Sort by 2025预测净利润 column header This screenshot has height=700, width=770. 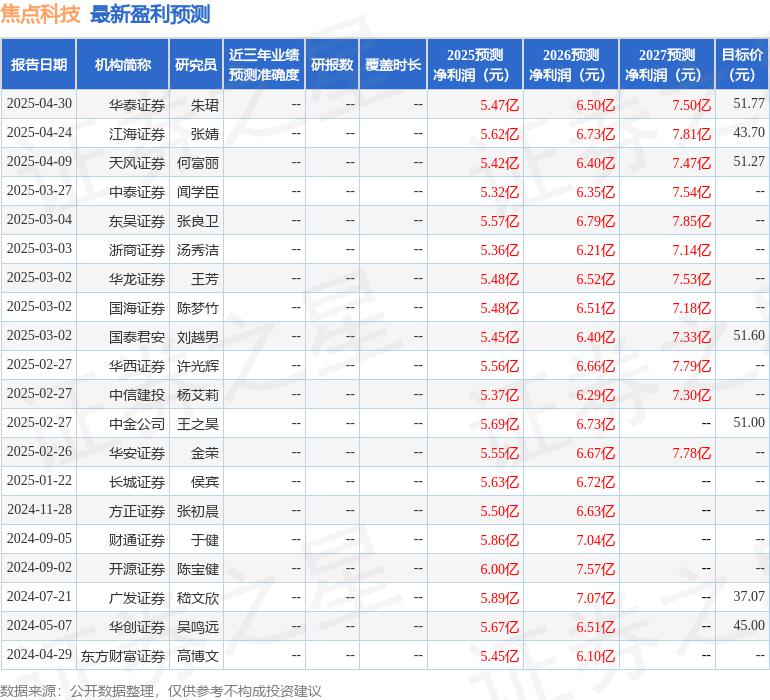point(475,65)
